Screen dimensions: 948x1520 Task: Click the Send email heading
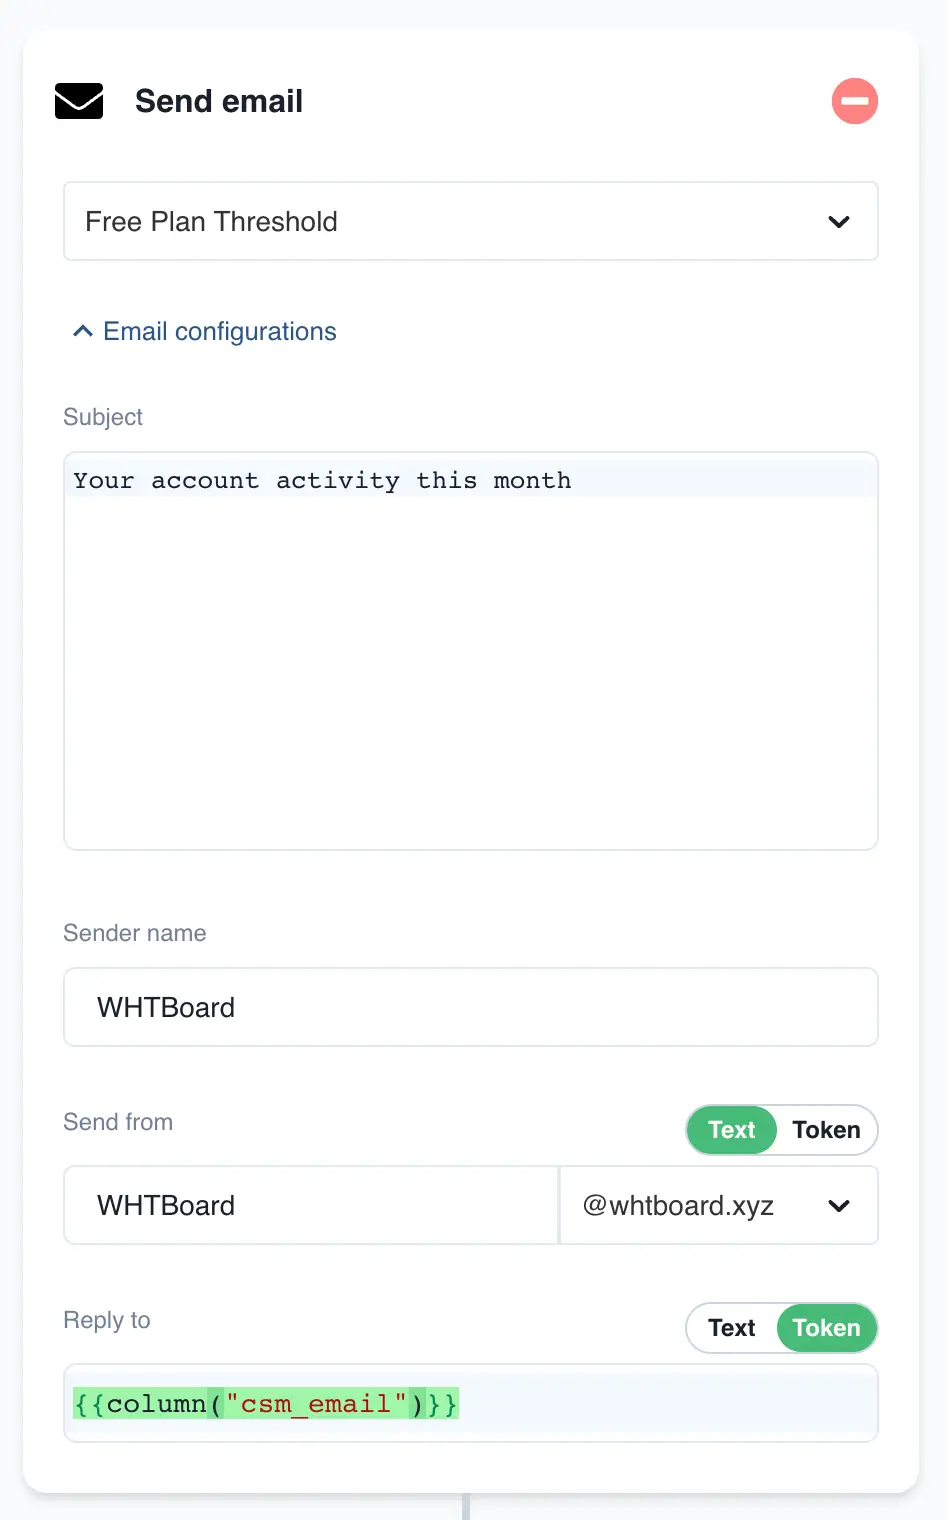219,101
